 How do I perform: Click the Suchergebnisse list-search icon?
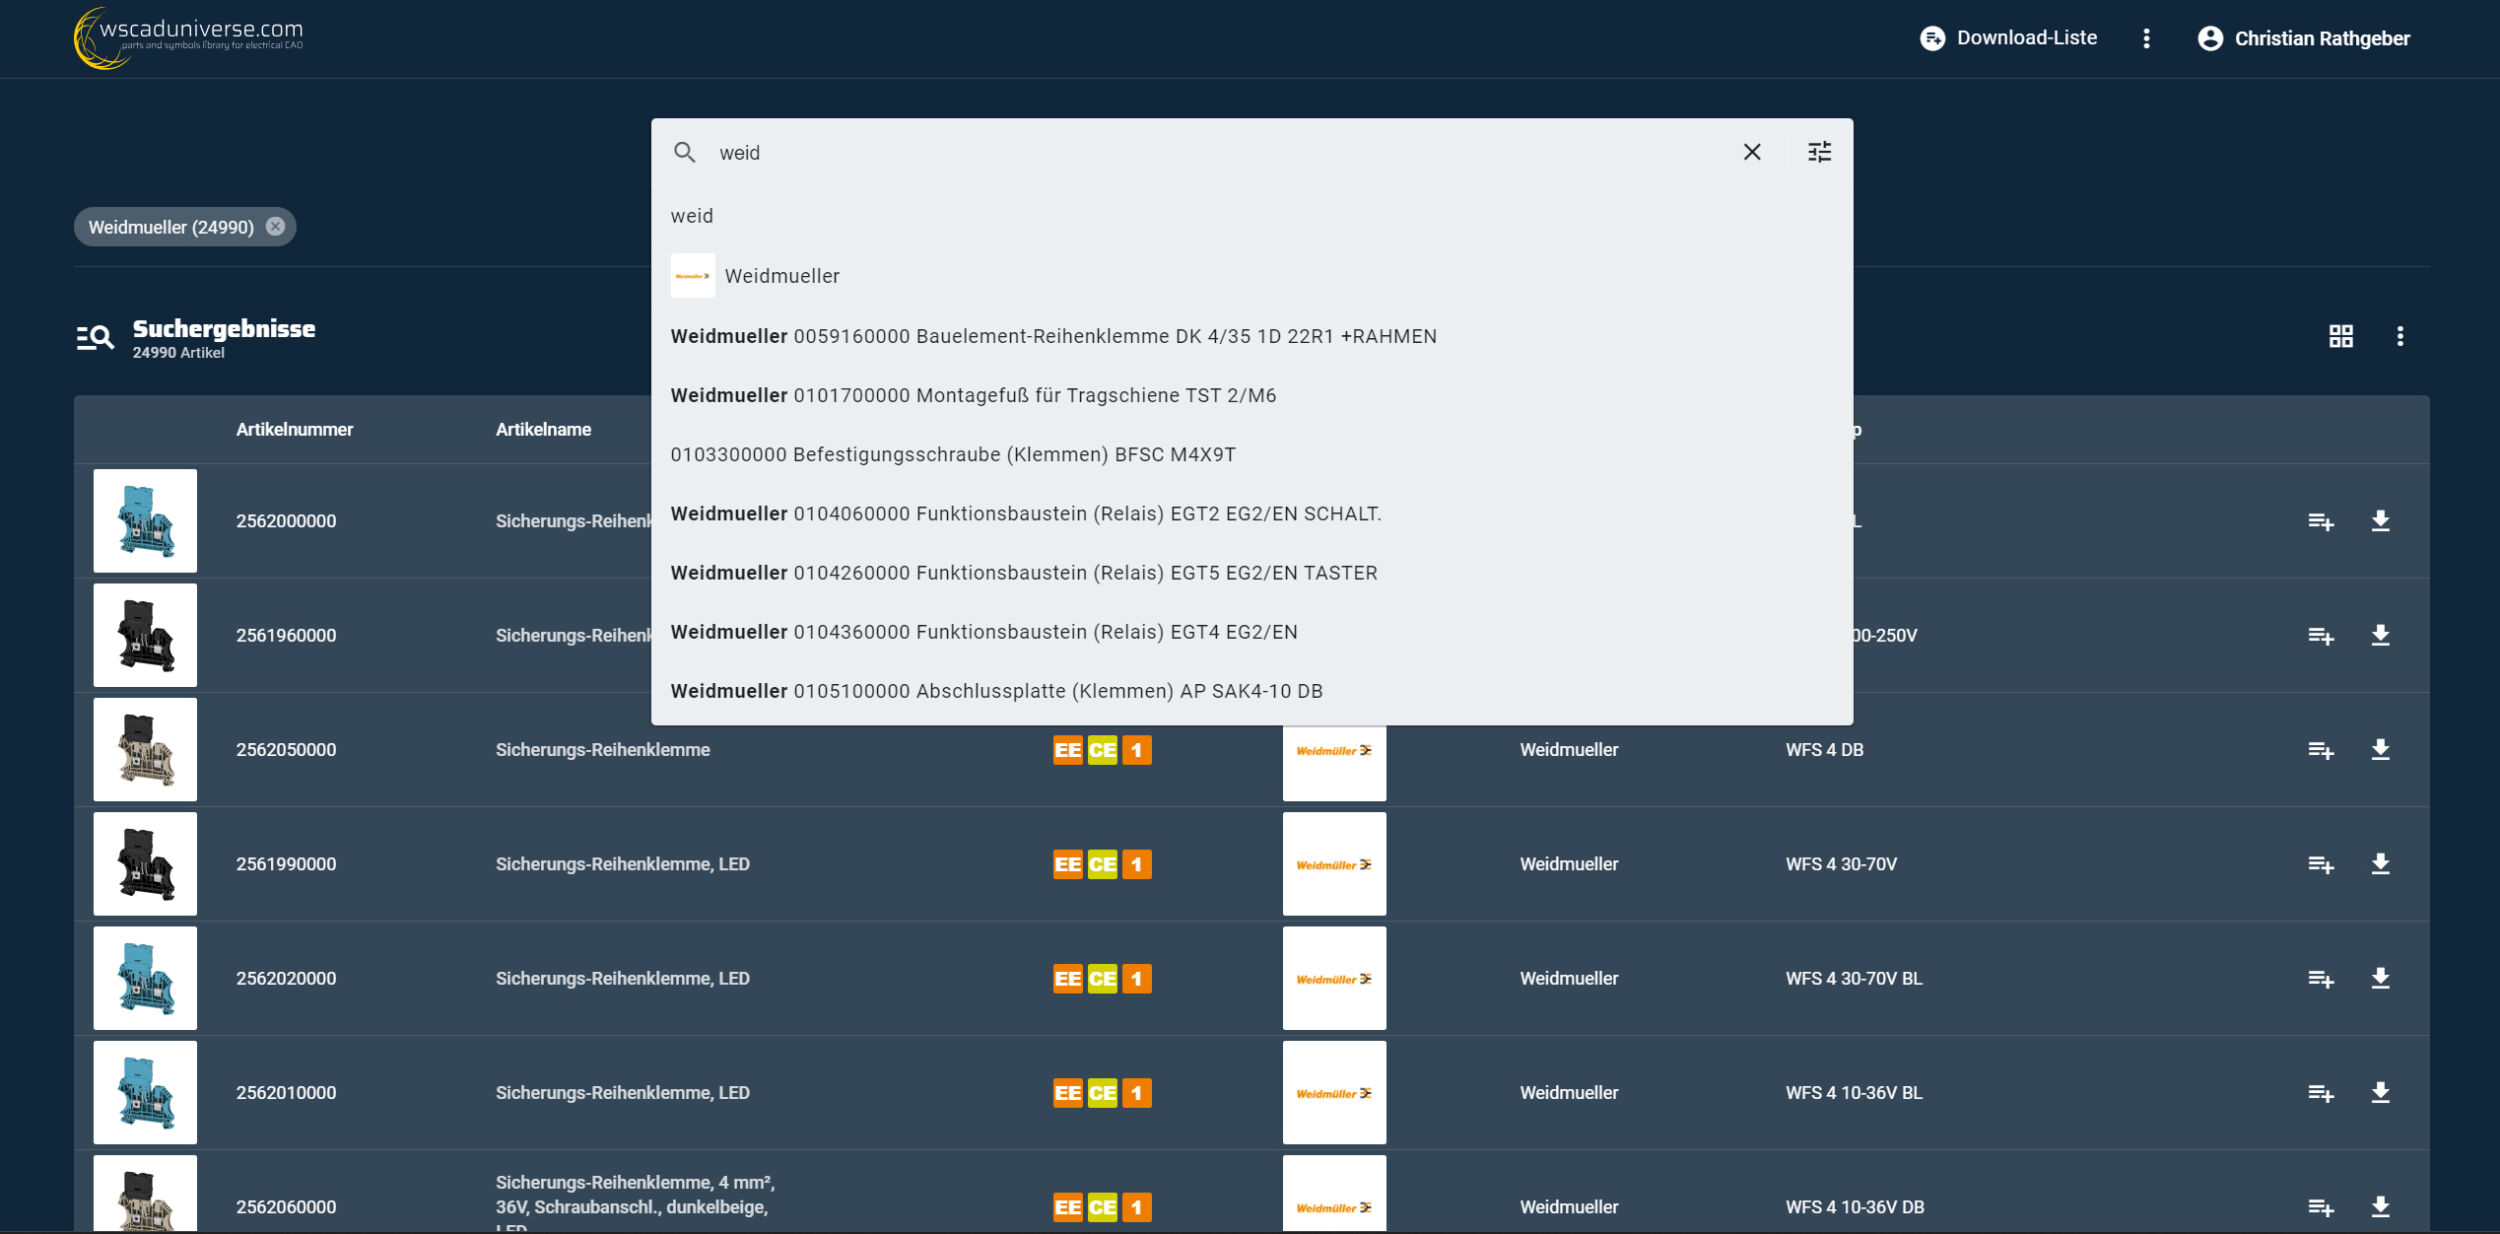coord(95,338)
